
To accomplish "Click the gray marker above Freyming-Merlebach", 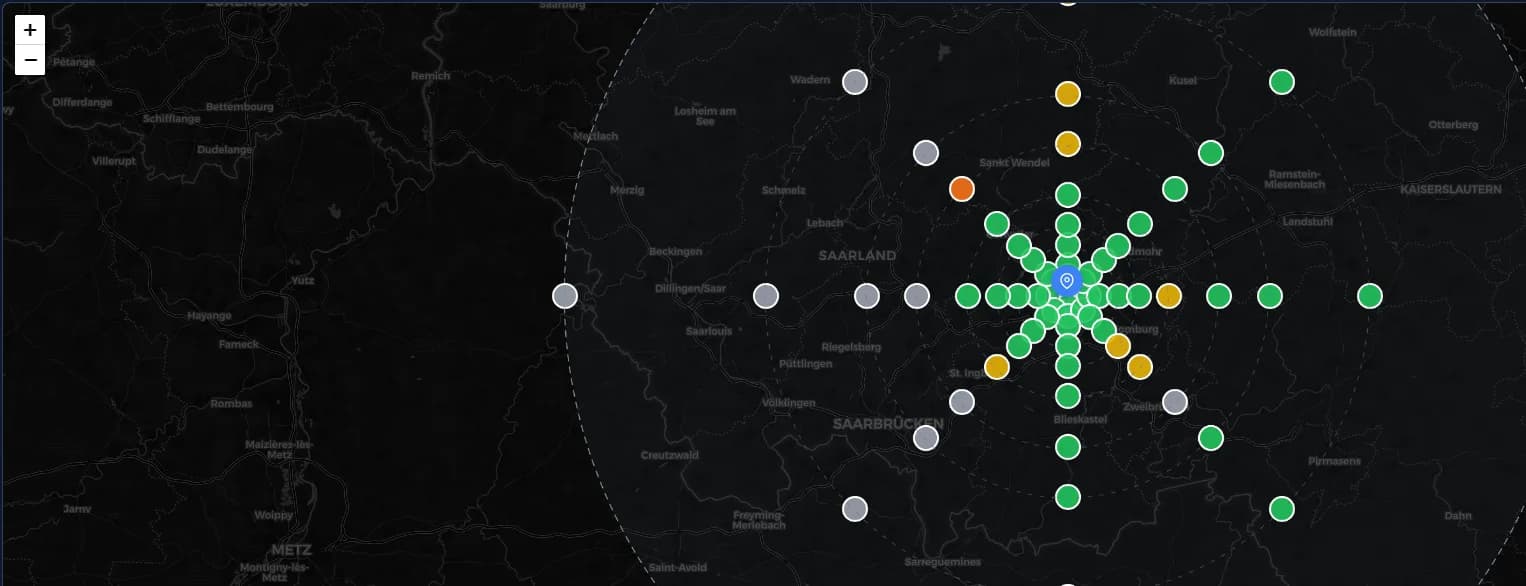I will [854, 509].
